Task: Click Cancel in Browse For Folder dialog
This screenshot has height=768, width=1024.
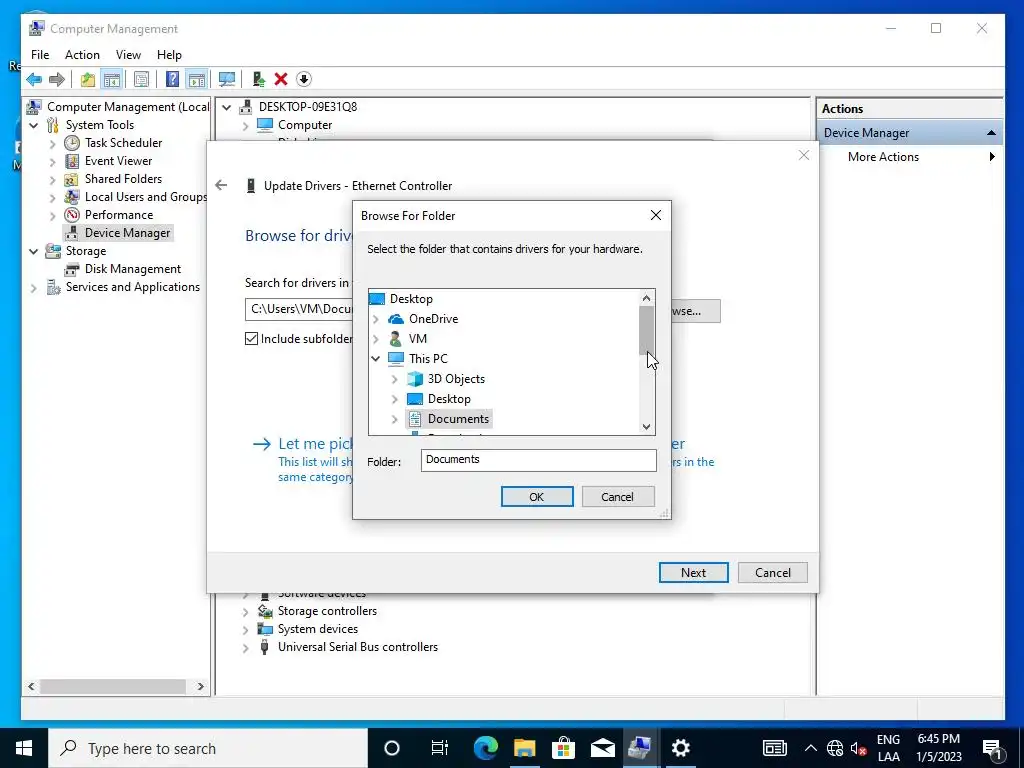Action: point(617,497)
